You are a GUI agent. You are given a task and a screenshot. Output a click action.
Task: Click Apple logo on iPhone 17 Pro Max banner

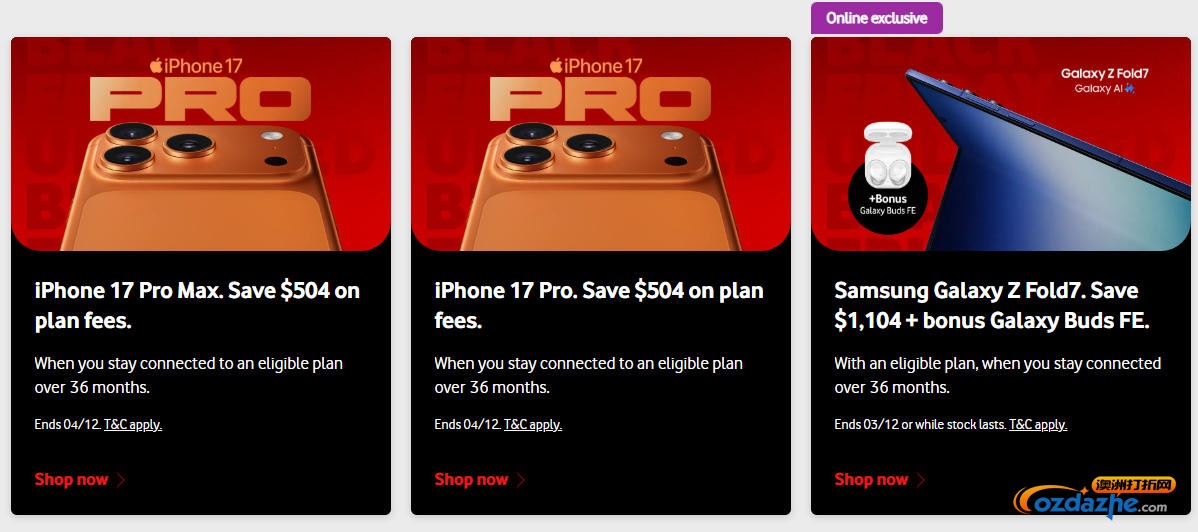pos(156,65)
